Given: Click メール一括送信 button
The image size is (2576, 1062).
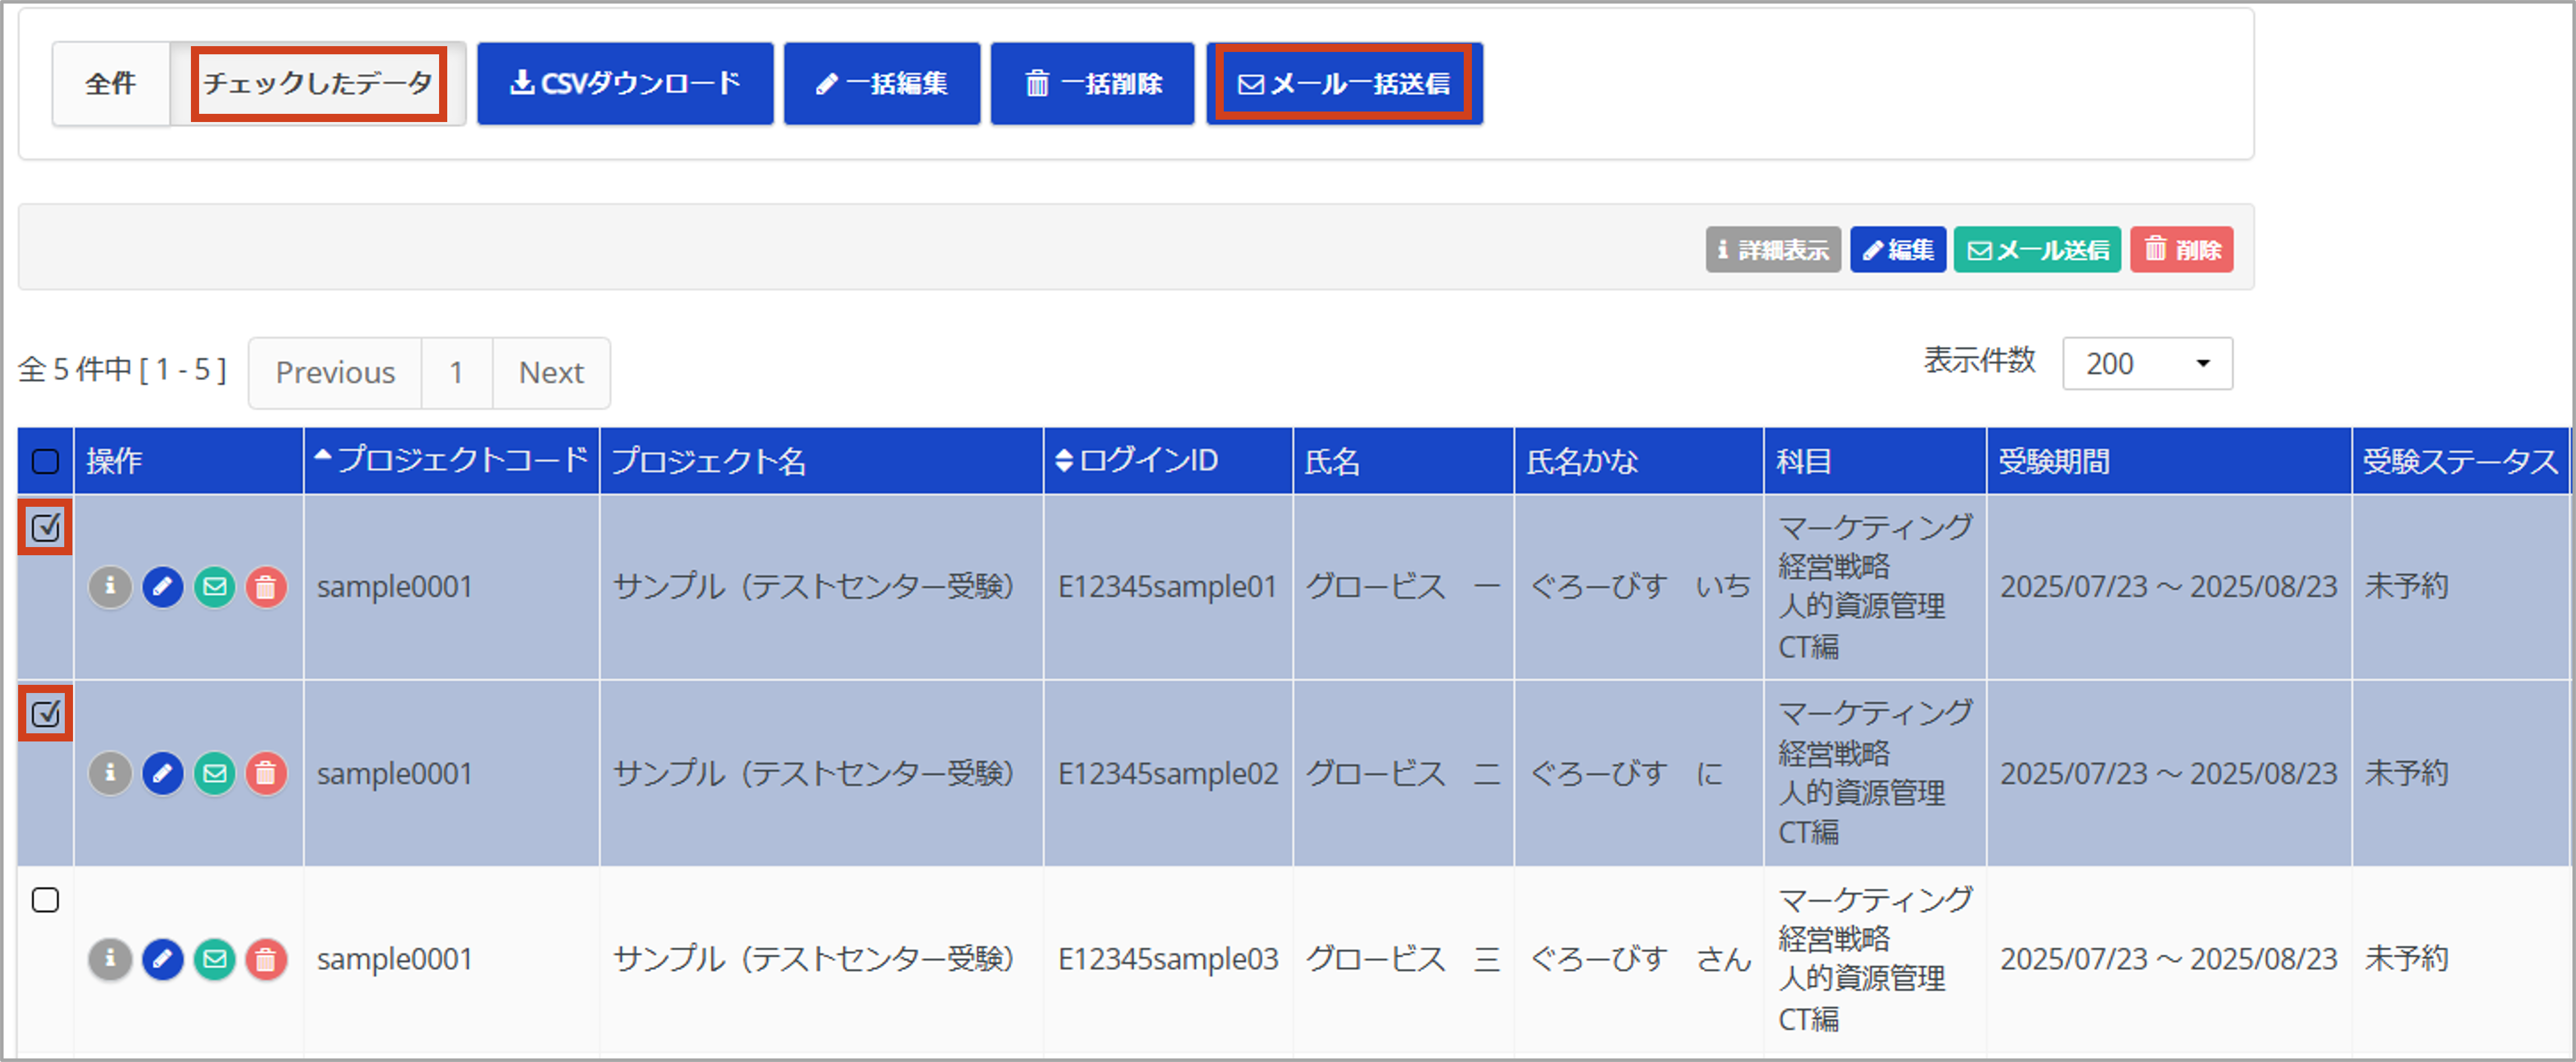Looking at the screenshot, I should (1344, 83).
